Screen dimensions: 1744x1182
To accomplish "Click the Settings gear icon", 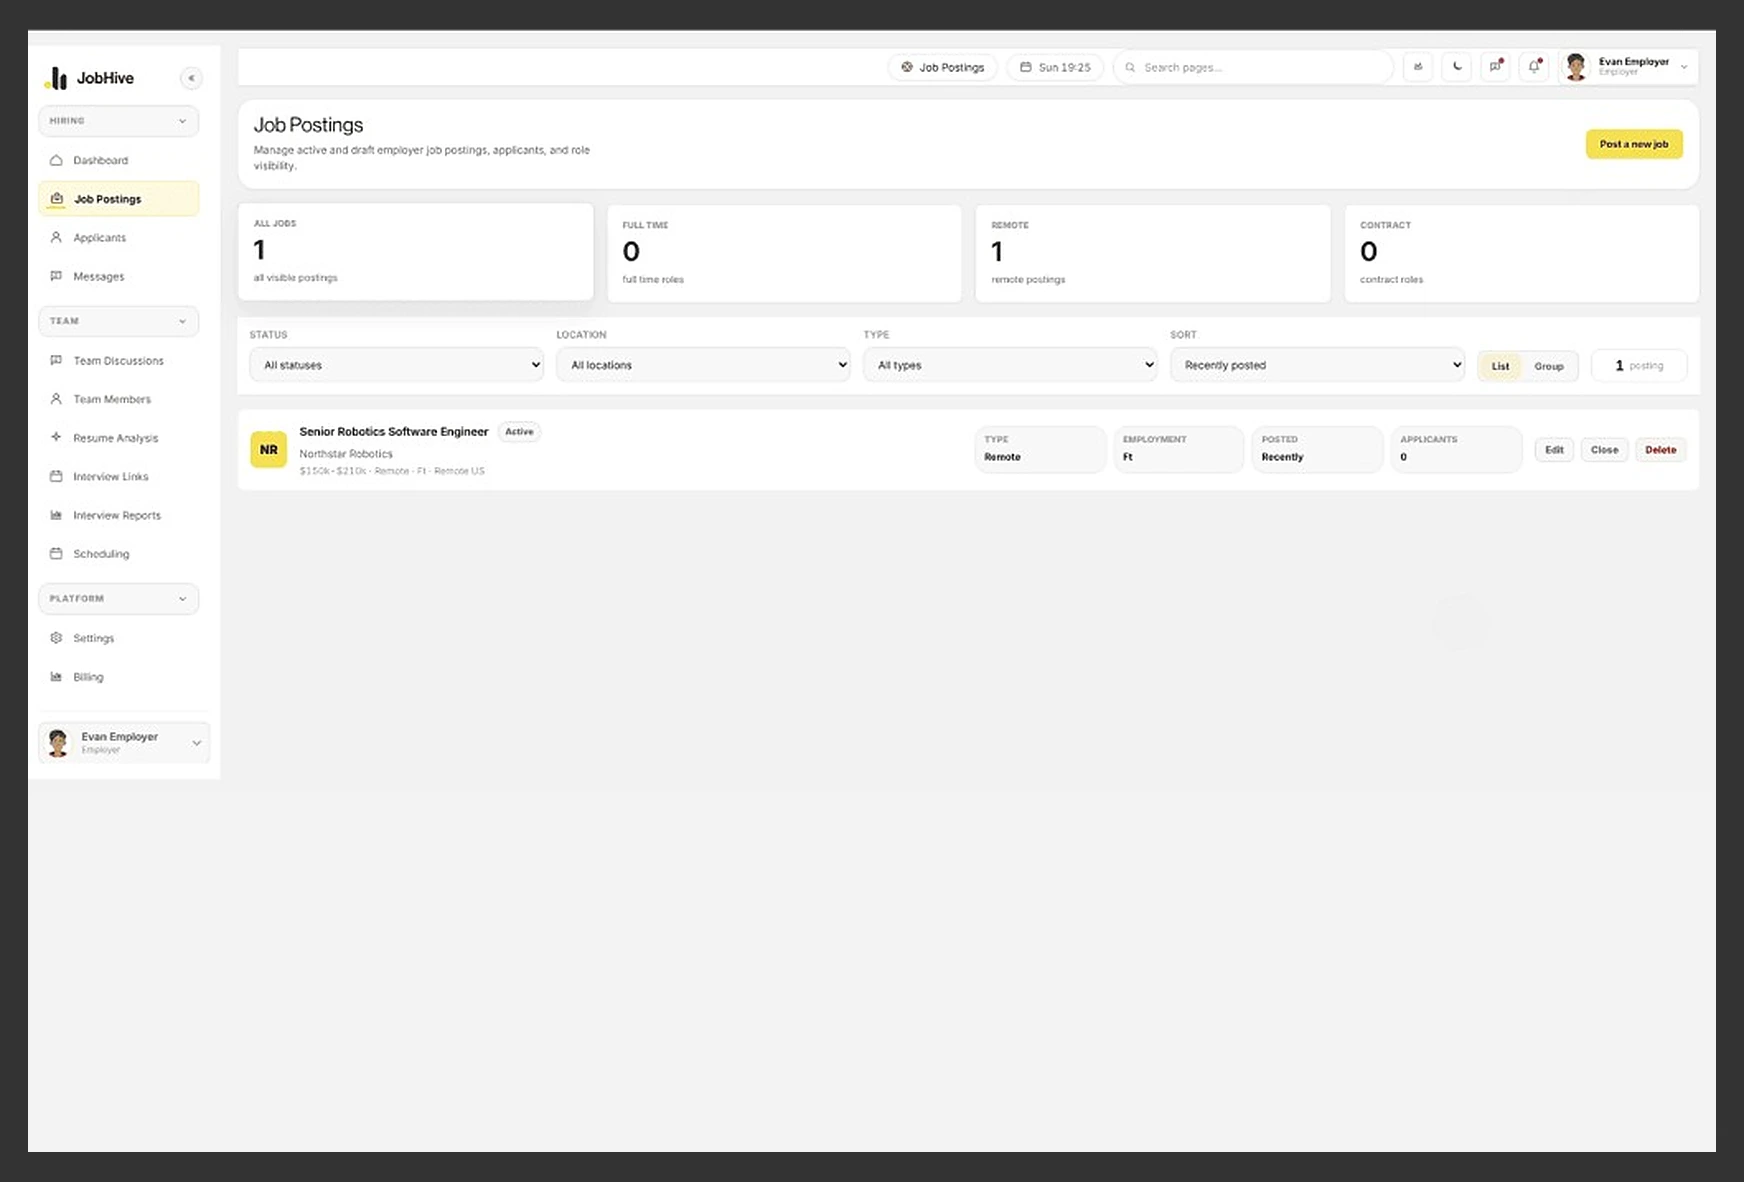I will [56, 638].
